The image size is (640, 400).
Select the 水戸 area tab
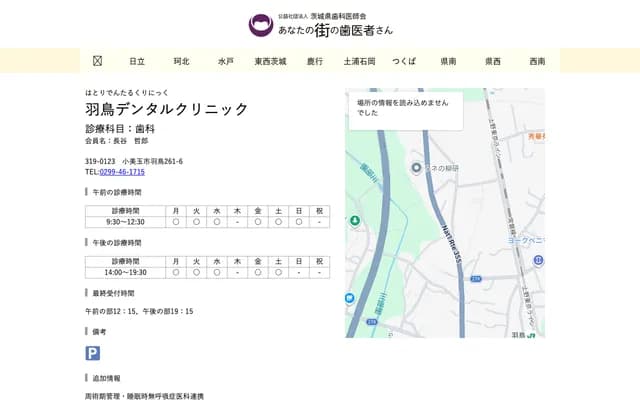(226, 61)
